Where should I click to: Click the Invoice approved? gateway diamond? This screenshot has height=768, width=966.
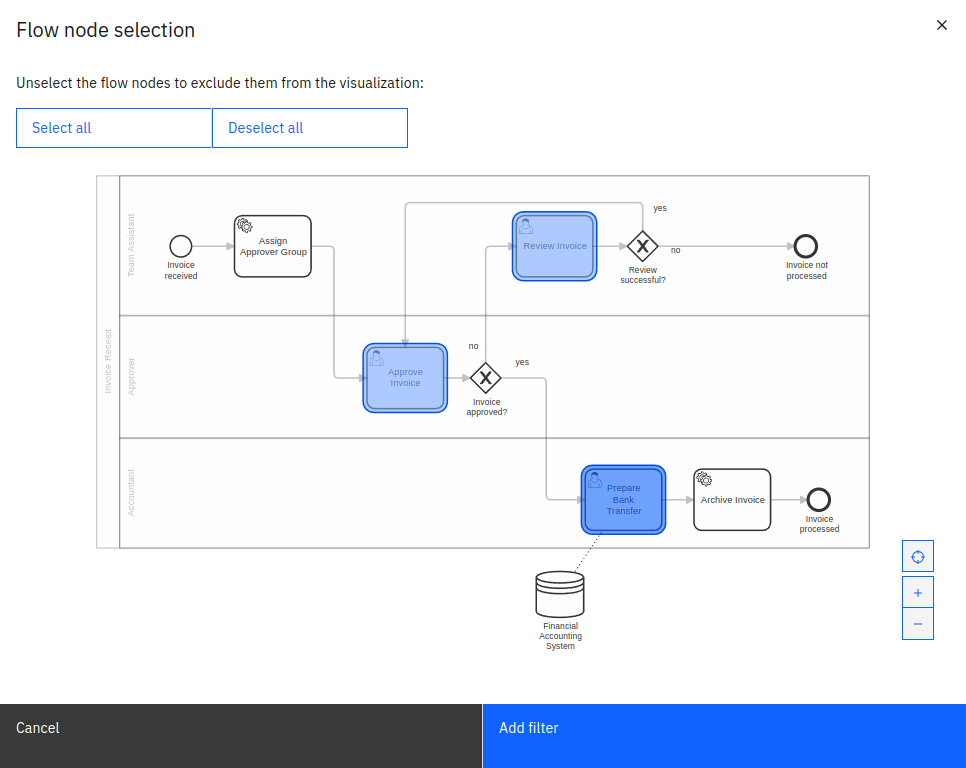point(486,380)
